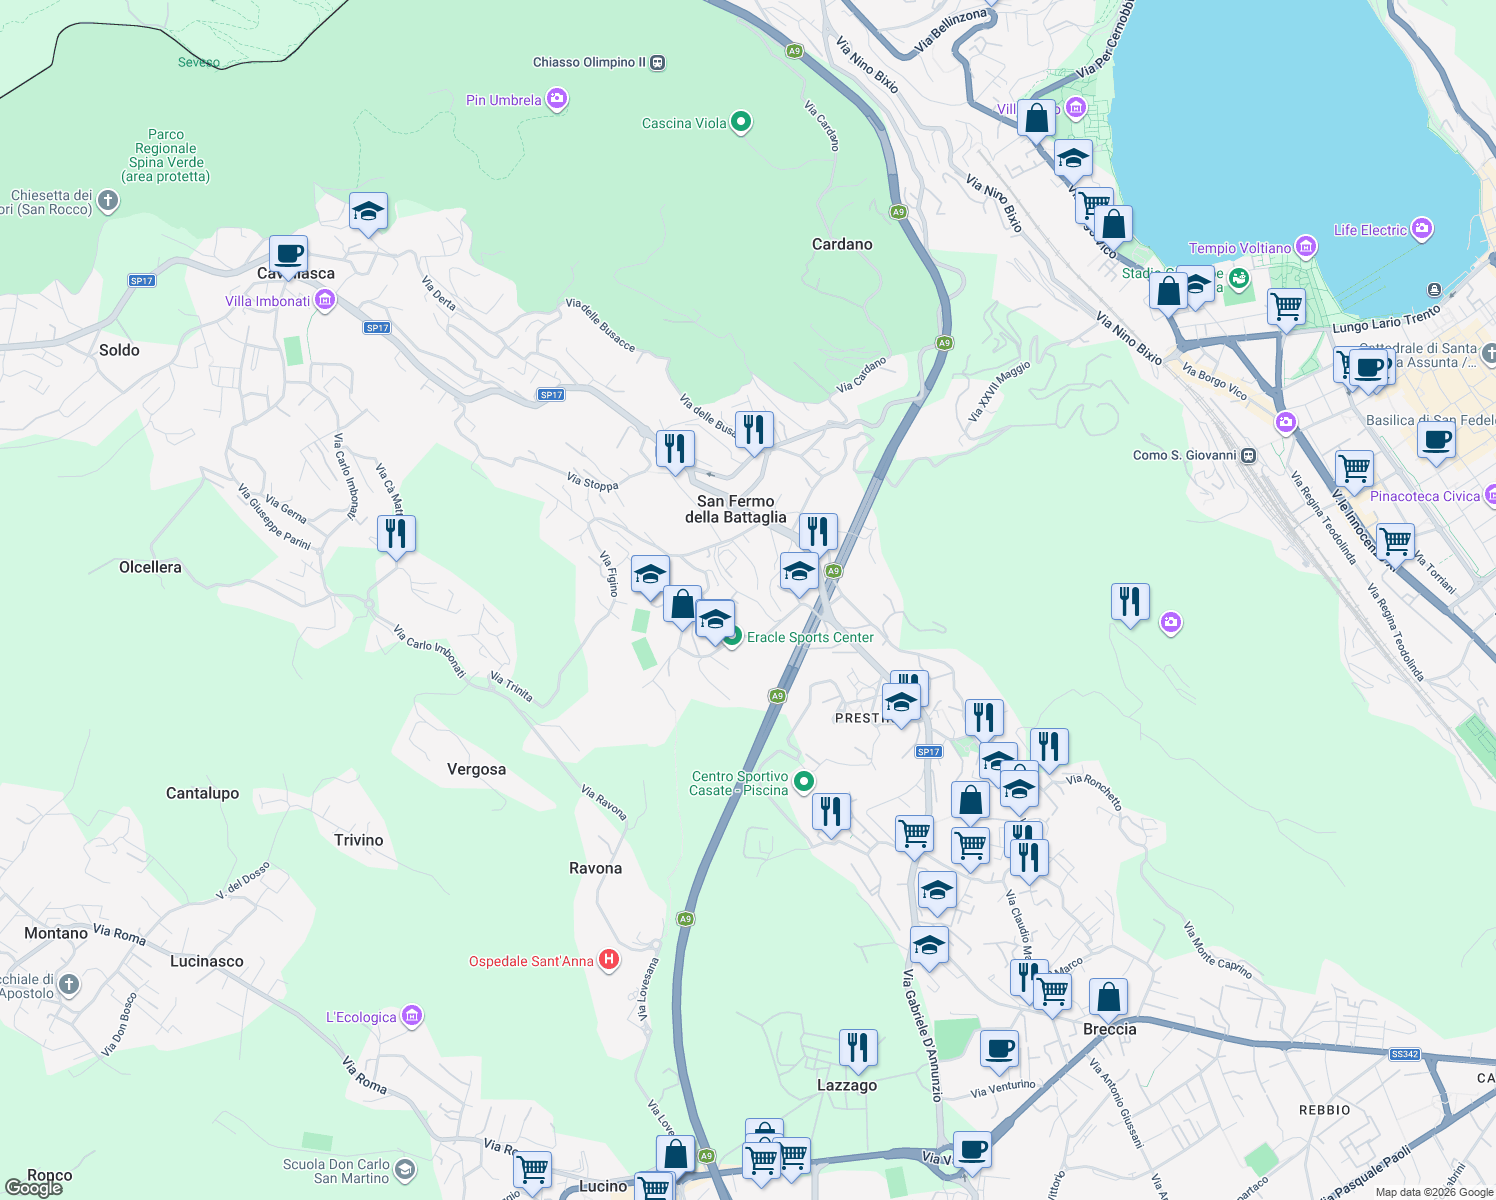Click the Scuola Don Carlo San Martino icon

(403, 1166)
